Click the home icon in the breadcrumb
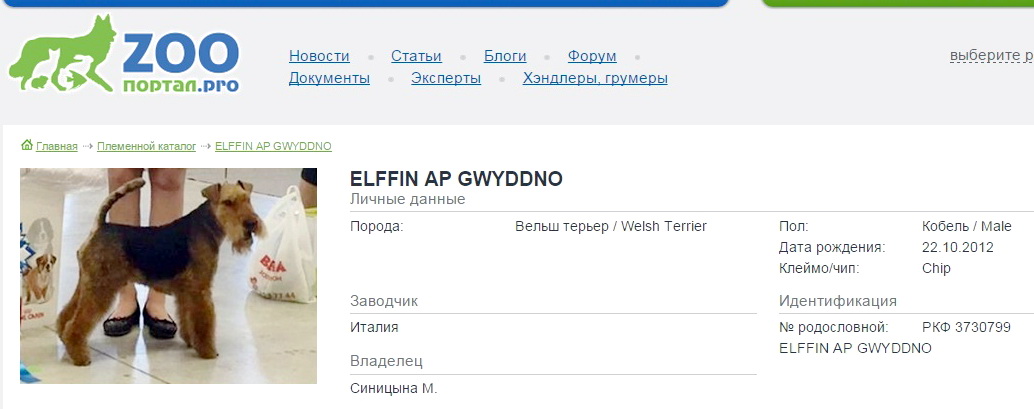Image resolution: width=1034 pixels, height=409 pixels. coord(27,145)
